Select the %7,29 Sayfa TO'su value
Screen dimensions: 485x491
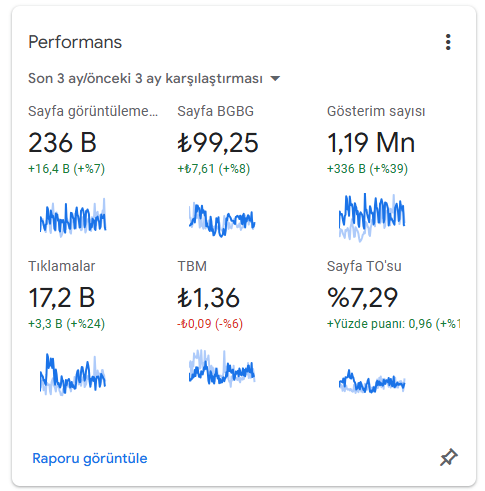tap(362, 298)
